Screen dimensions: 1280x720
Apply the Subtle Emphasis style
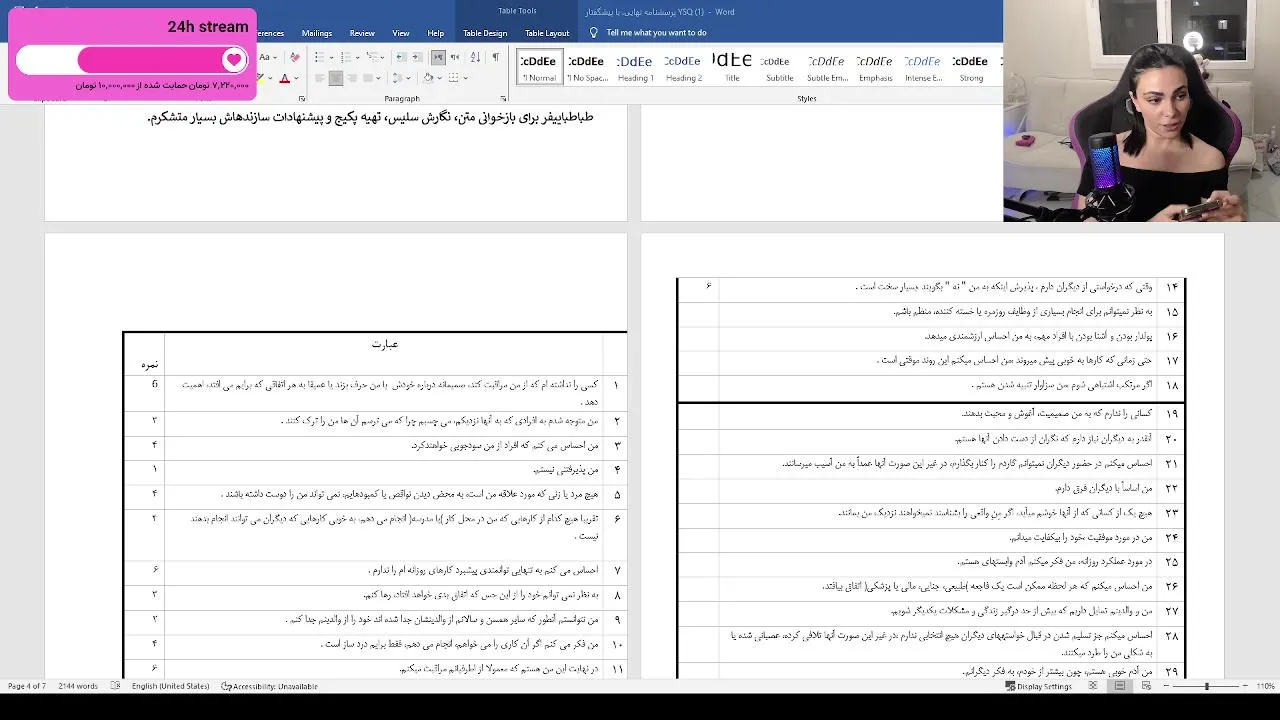tap(827, 67)
